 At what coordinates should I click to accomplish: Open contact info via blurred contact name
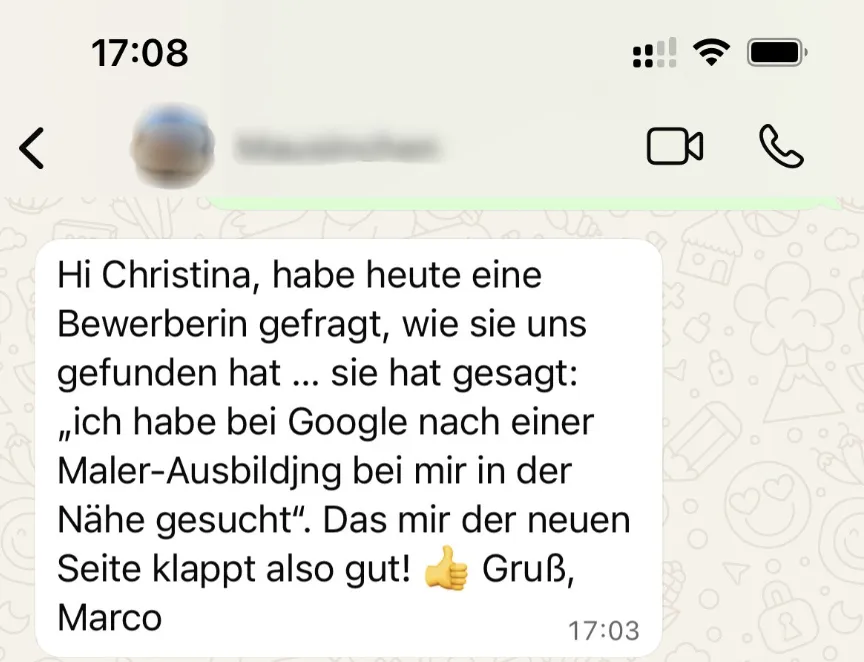[x=337, y=147]
